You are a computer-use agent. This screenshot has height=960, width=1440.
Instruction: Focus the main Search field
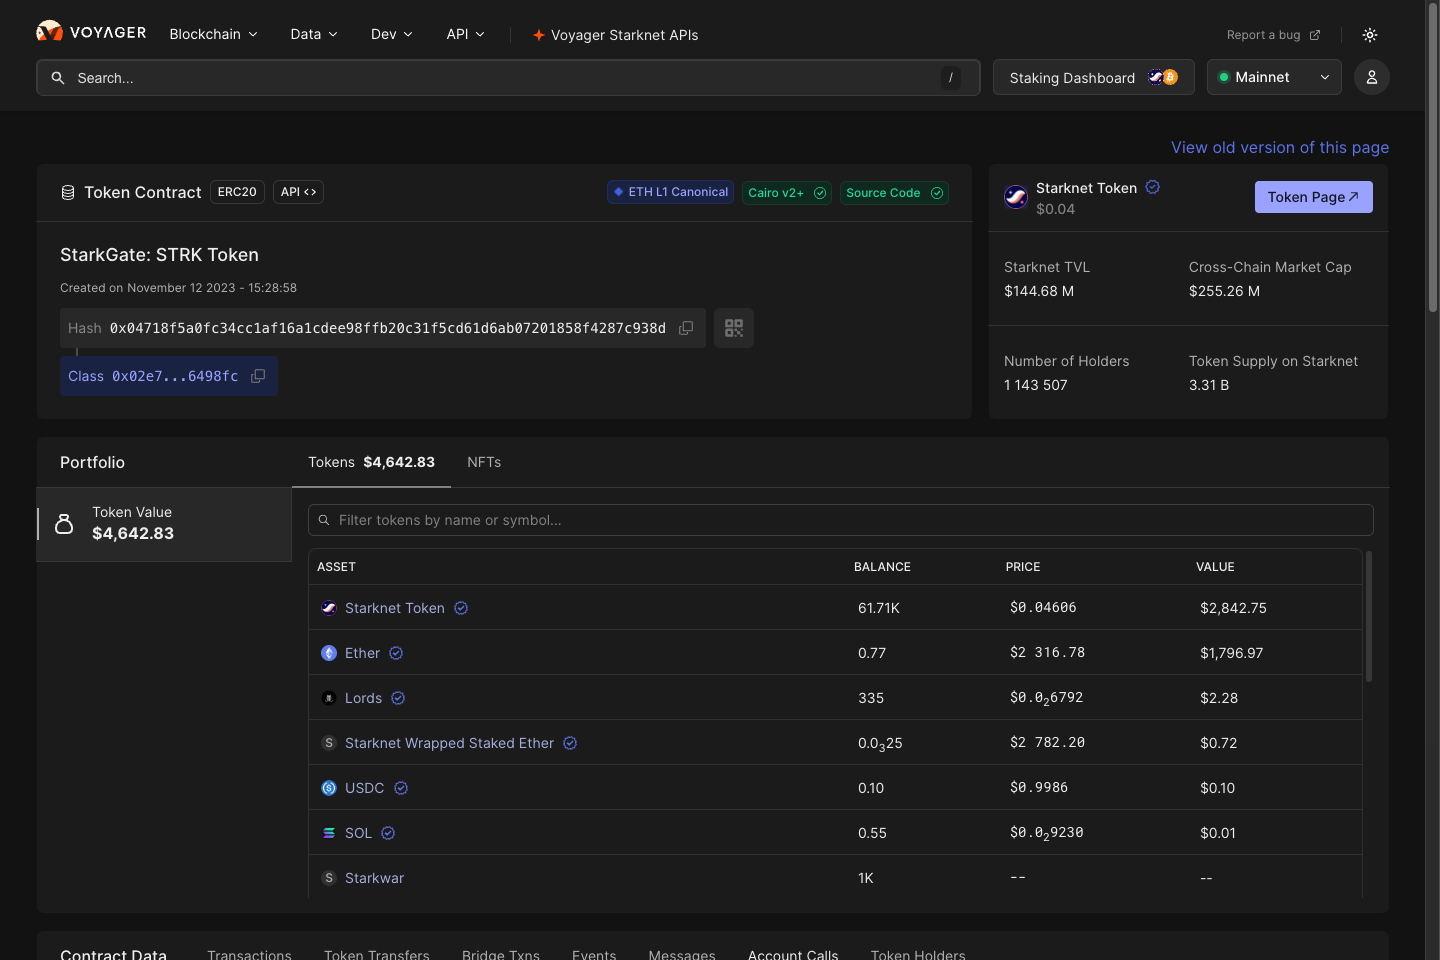click(508, 77)
